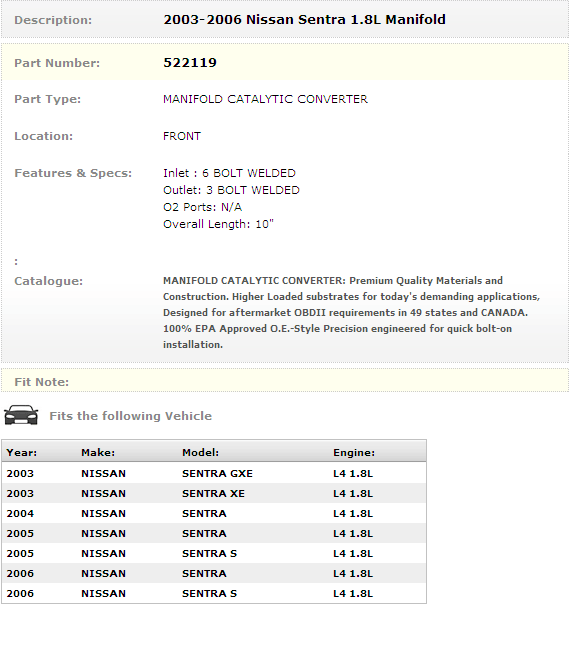
Task: Click the 2003-2006 Nissan Sentra description title
Action: 304,20
